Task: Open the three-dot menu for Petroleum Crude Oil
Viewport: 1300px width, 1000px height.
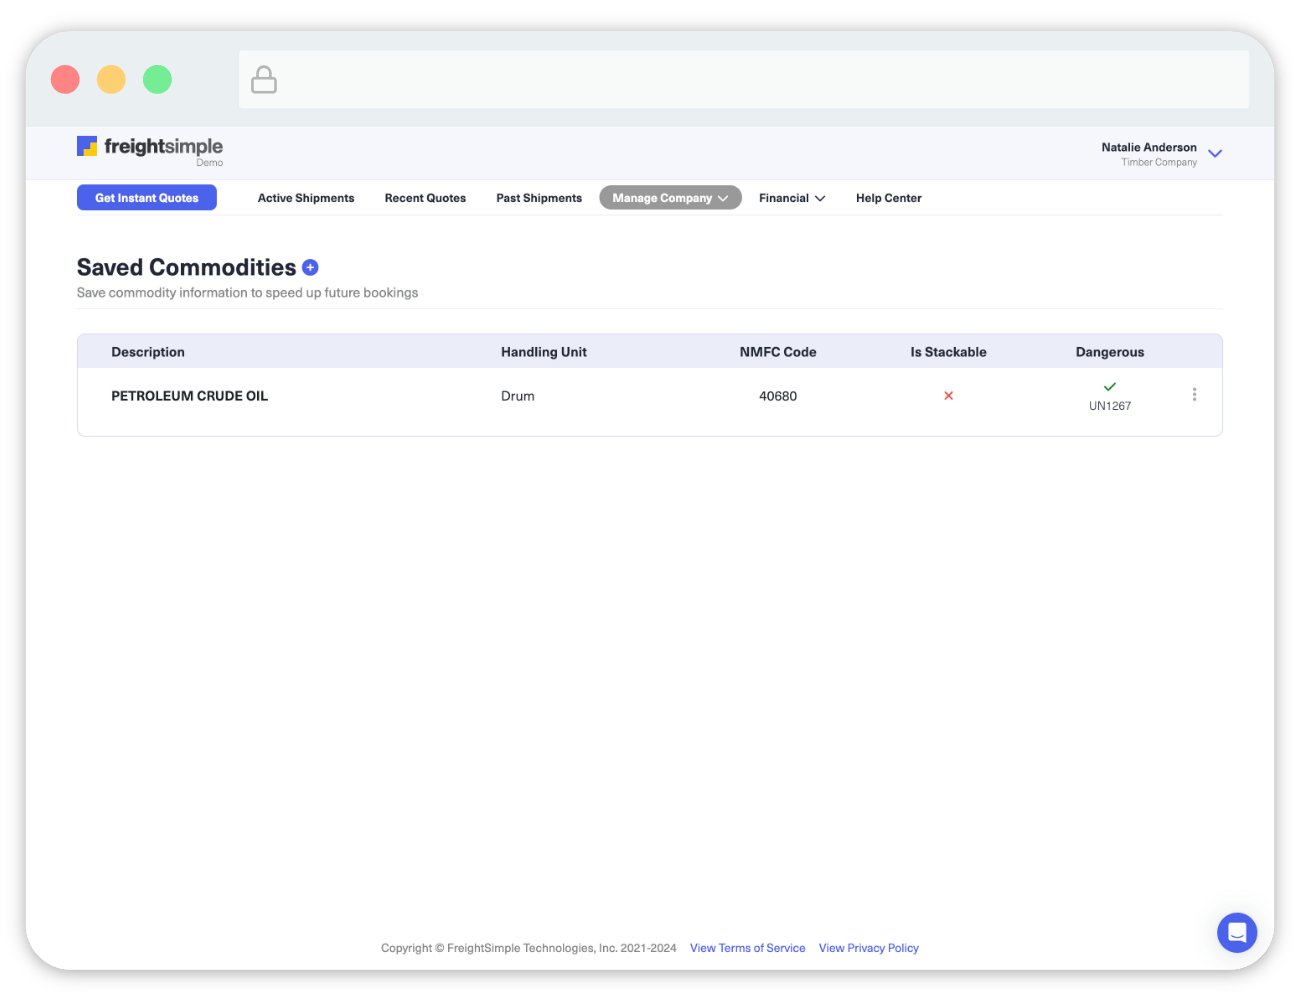Action: 1194,395
